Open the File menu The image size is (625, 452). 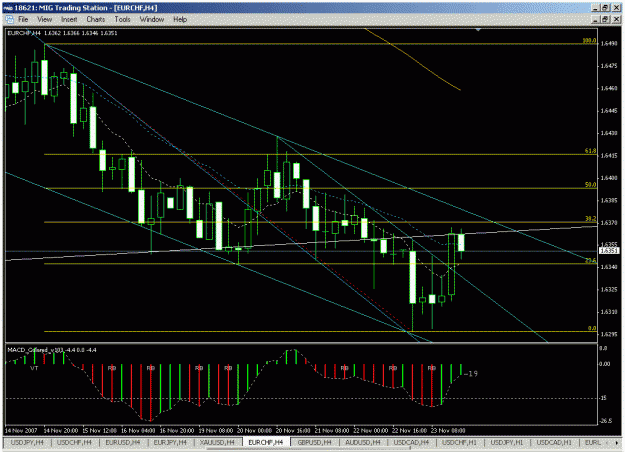(x=23, y=20)
